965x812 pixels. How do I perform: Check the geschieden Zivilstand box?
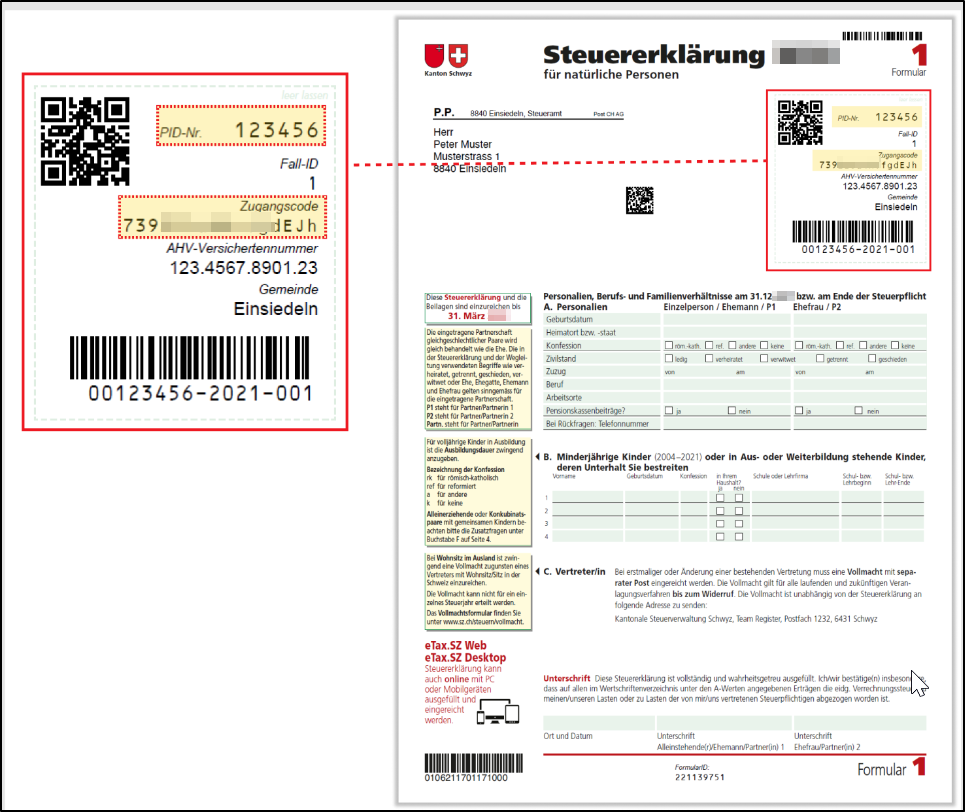point(871,358)
